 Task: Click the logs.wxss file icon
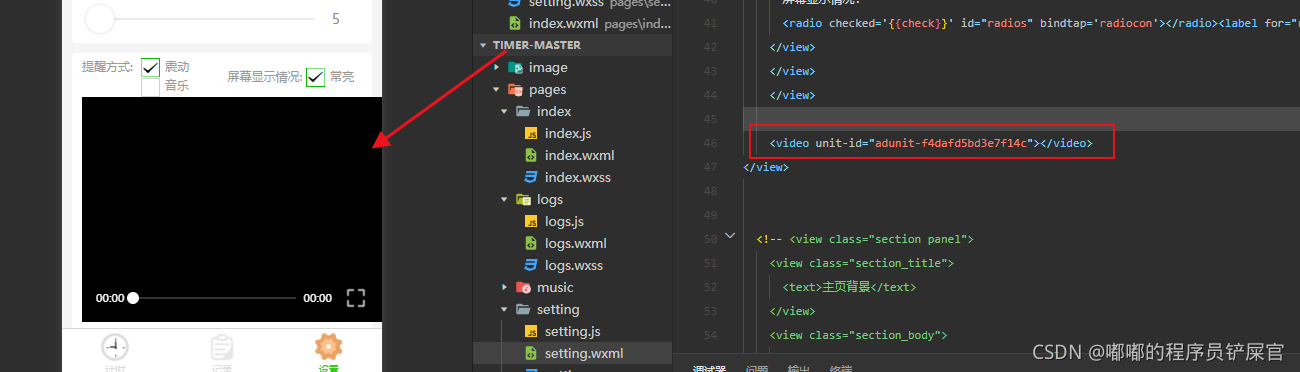coord(532,265)
